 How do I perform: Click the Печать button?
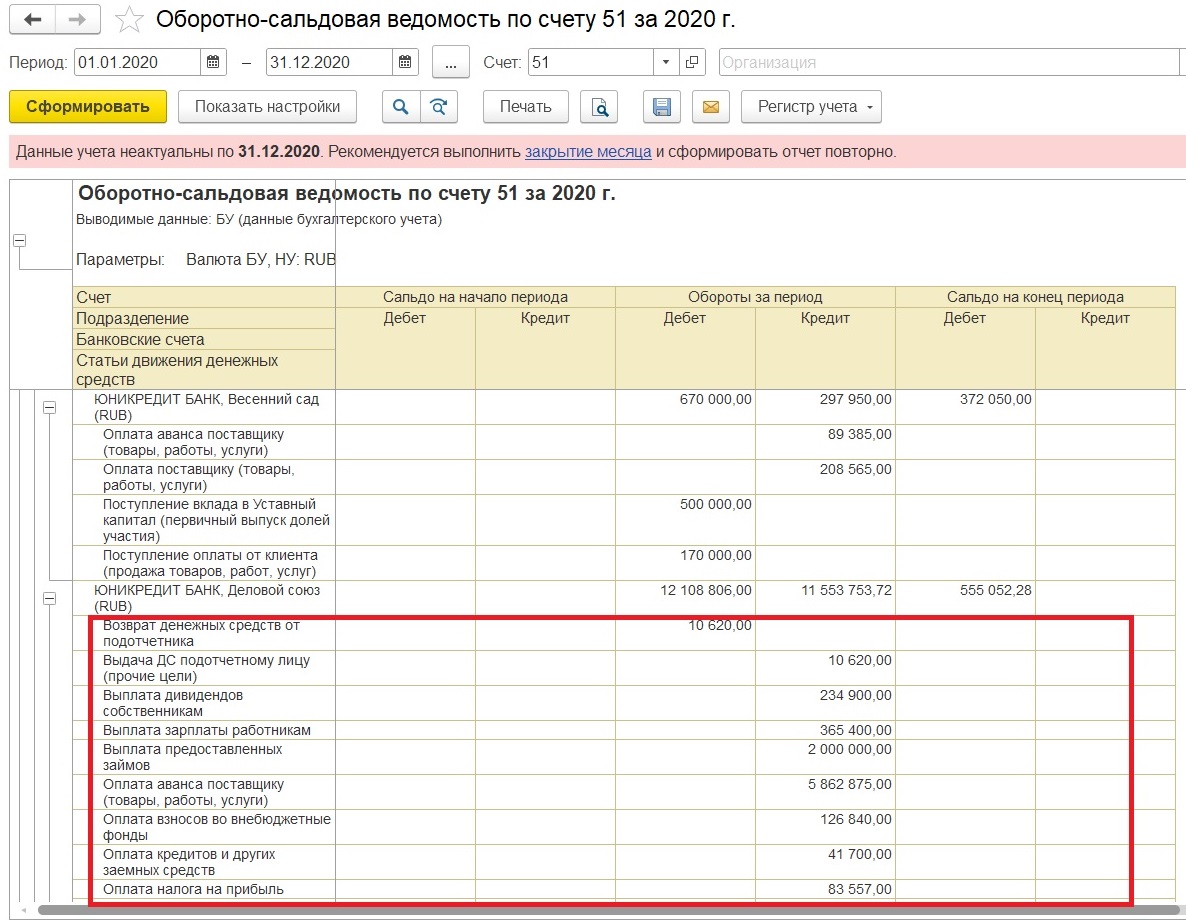(526, 107)
